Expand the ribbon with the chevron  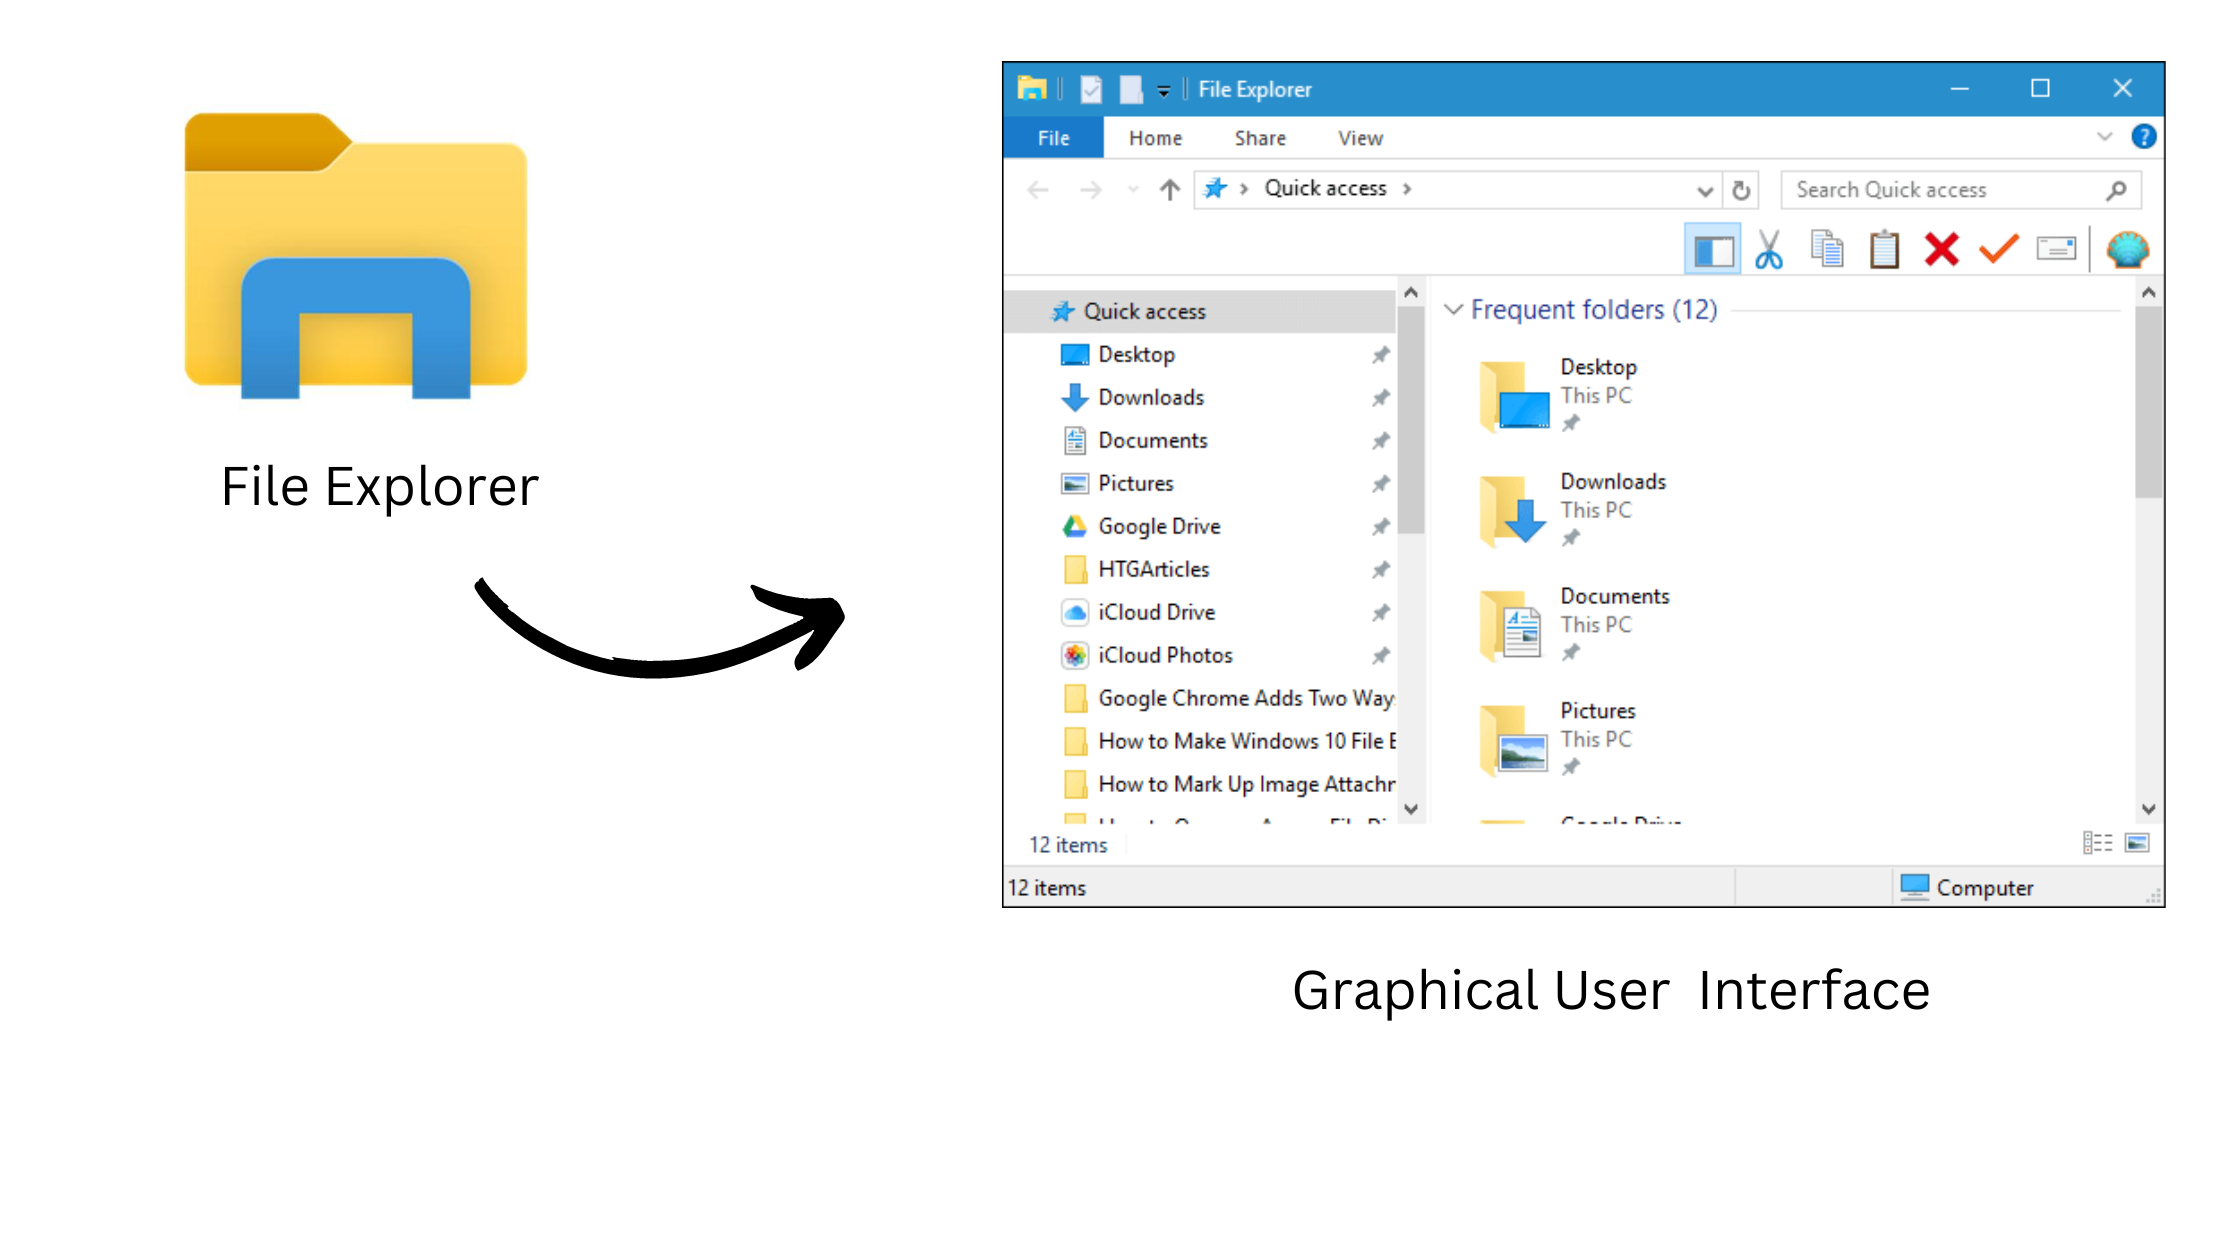tap(2104, 137)
